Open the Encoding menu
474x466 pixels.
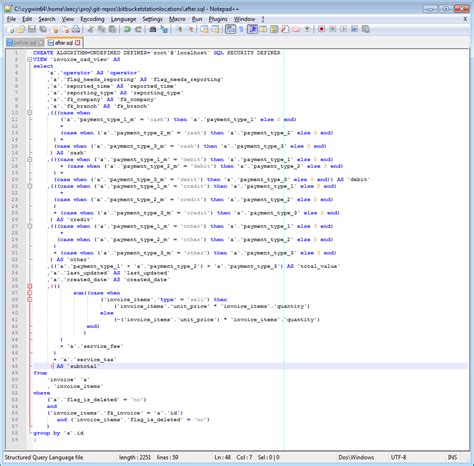(92, 19)
